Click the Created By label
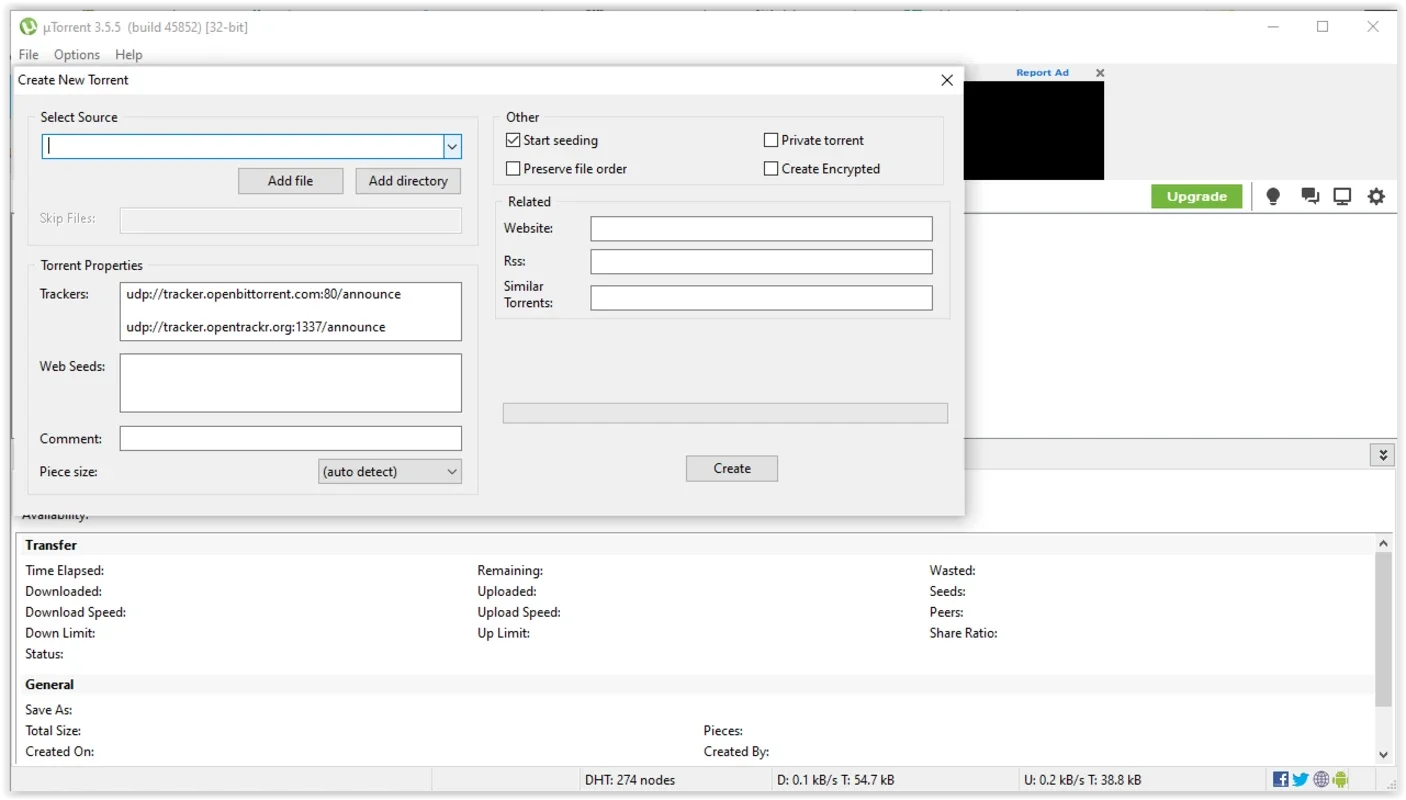The height and width of the screenshot is (800, 1406). (x=736, y=752)
